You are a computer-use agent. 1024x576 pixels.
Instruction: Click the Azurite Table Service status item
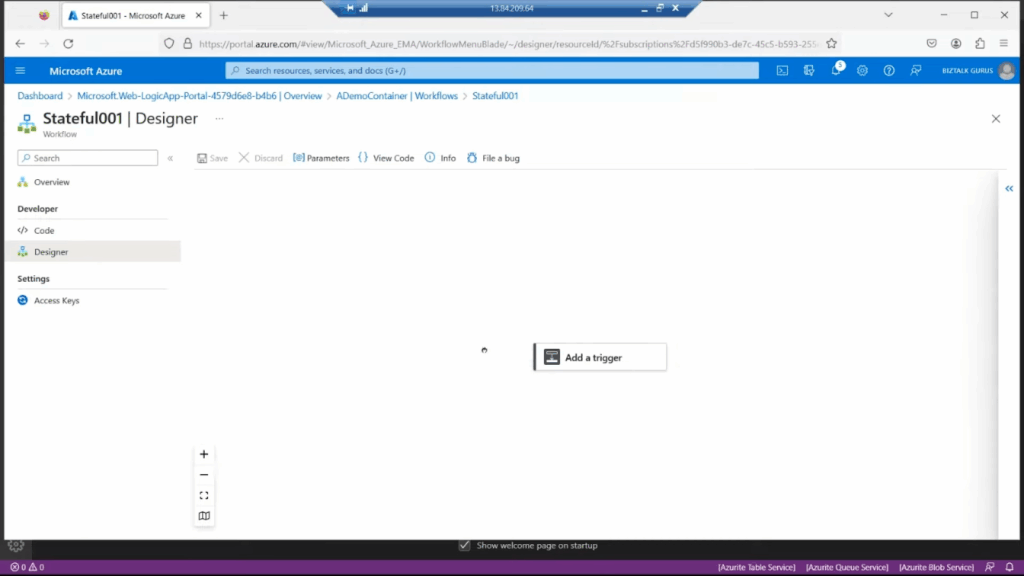[756, 567]
